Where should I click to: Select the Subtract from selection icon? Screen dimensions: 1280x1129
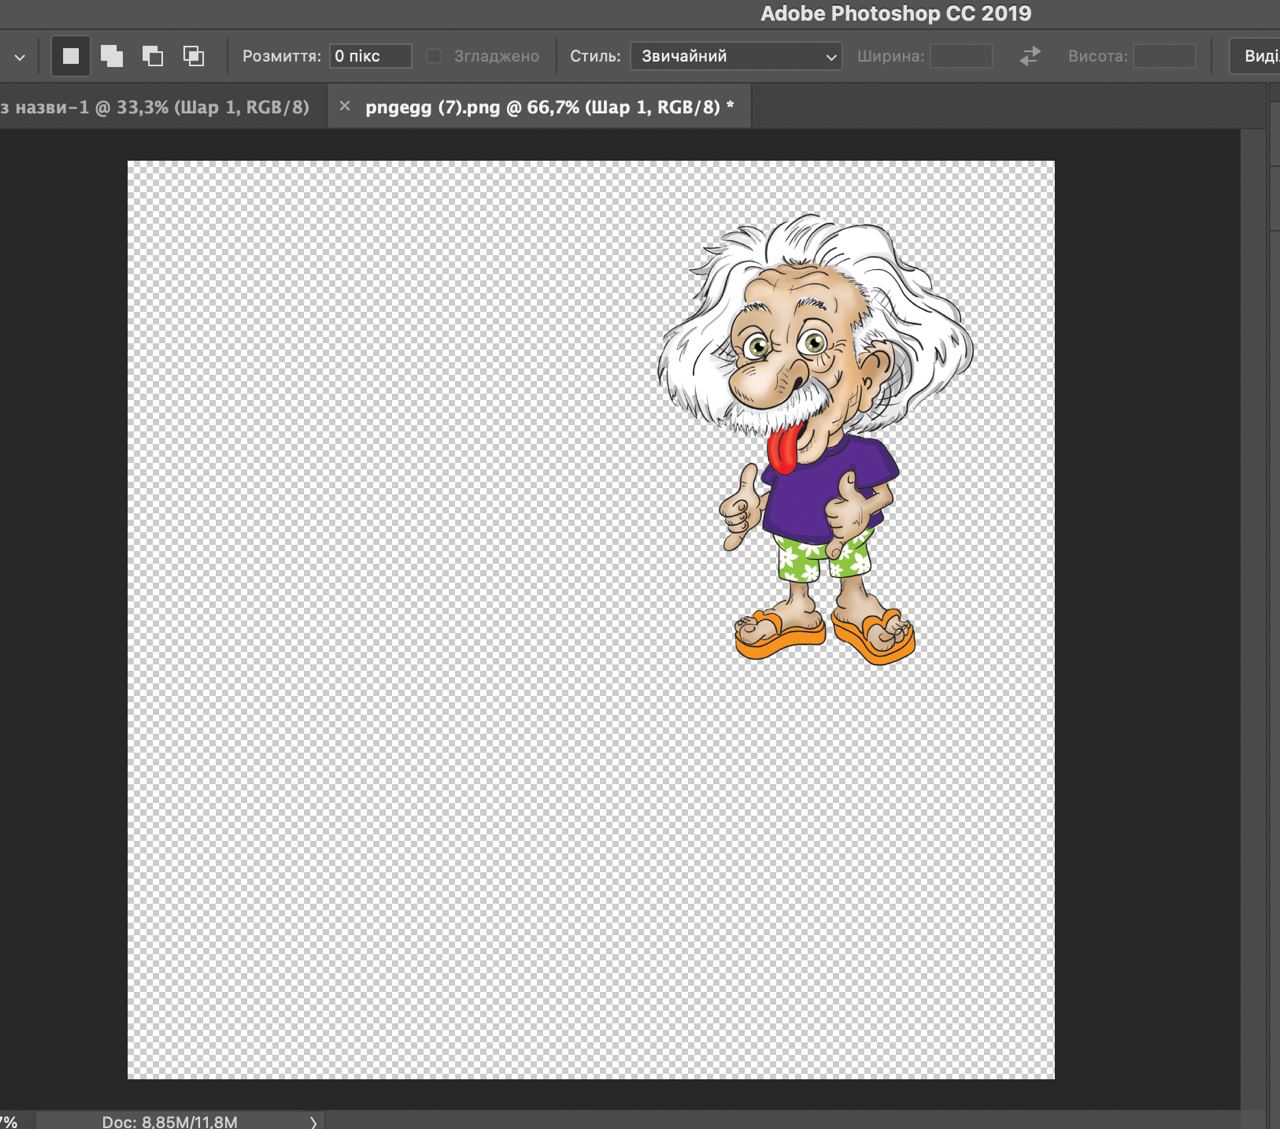[153, 56]
